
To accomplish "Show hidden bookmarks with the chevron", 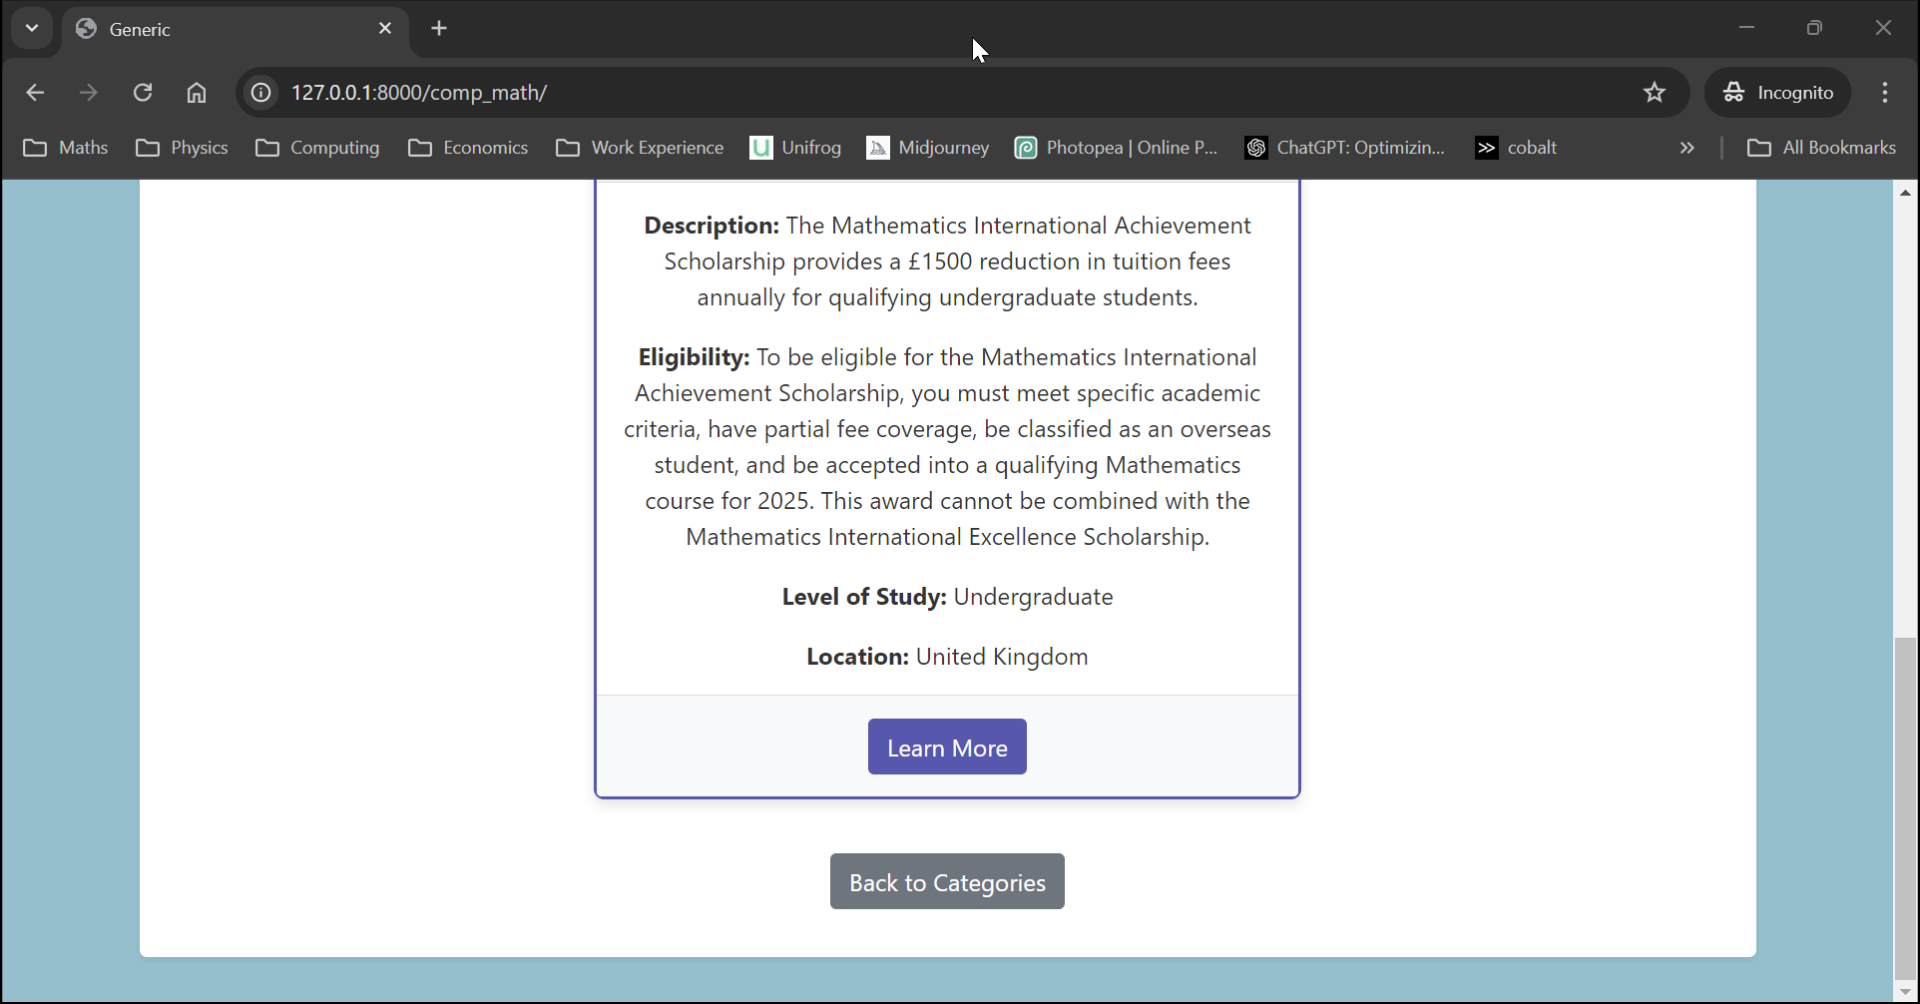I will click(1687, 148).
